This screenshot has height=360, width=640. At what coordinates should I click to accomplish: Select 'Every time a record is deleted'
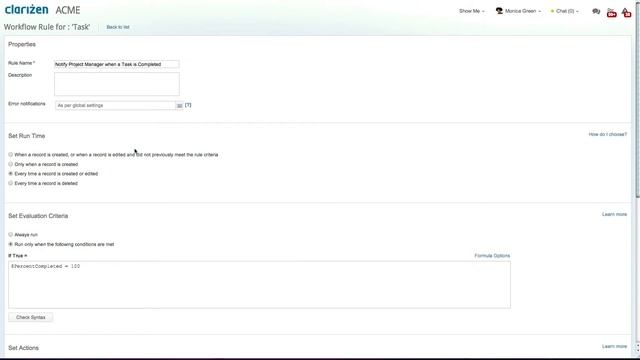pyautogui.click(x=11, y=183)
